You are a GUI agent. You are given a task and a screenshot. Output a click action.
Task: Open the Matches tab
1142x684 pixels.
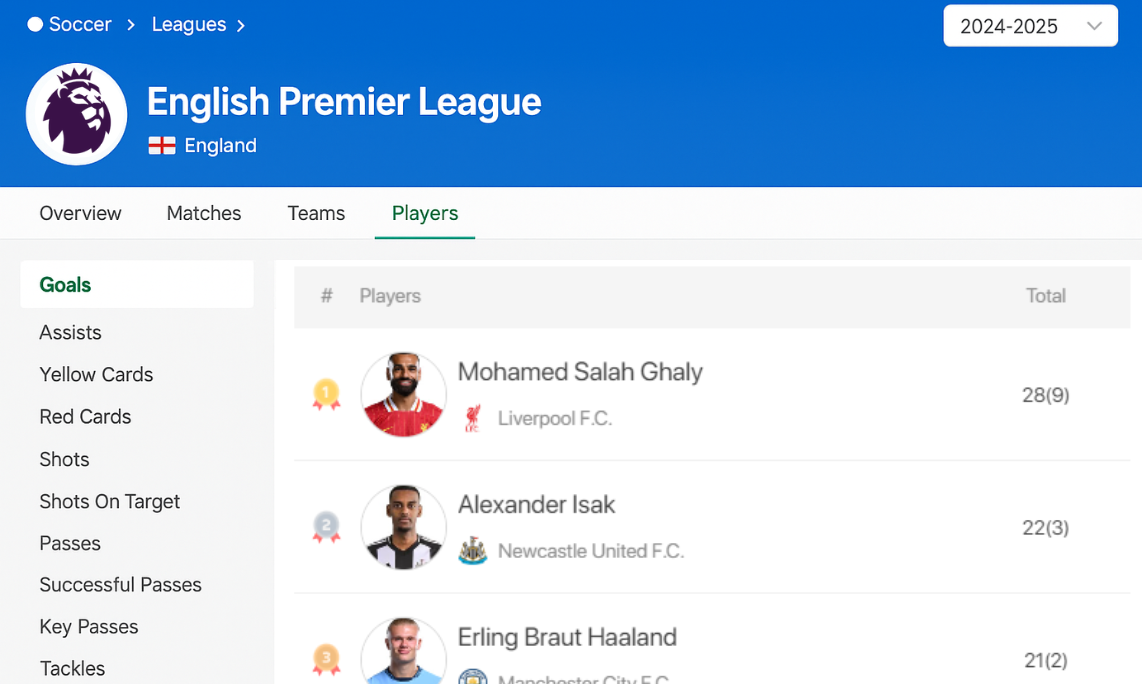(x=204, y=213)
